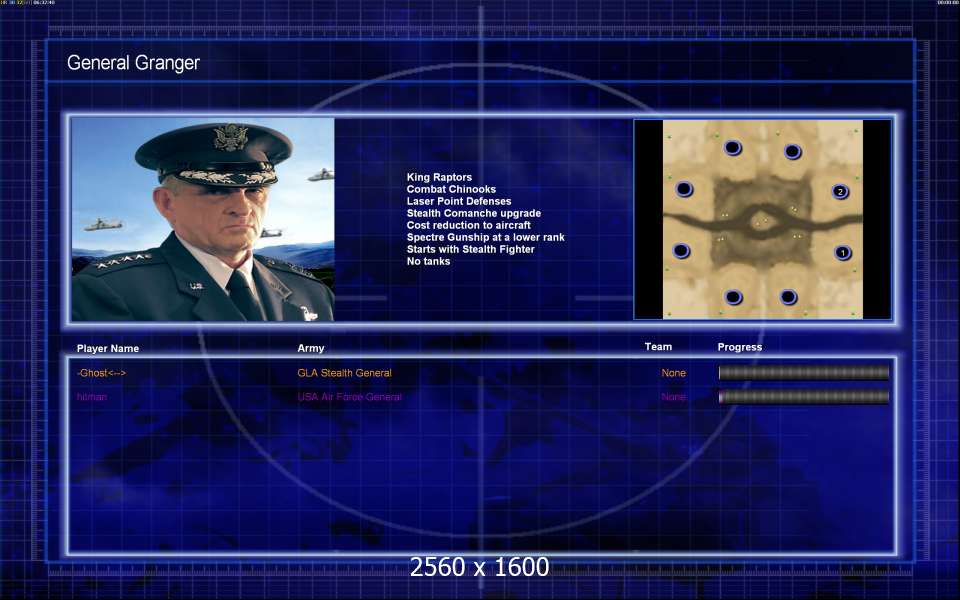Image resolution: width=960 pixels, height=600 pixels.
Task: Click the Team column header
Action: (658, 347)
